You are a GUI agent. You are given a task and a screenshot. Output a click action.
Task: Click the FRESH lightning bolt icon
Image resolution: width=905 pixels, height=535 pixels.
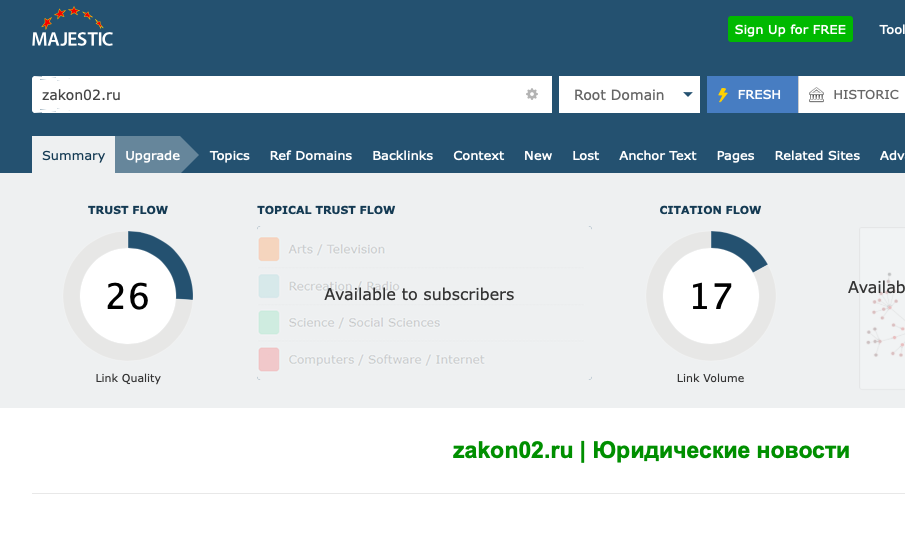[x=723, y=95]
